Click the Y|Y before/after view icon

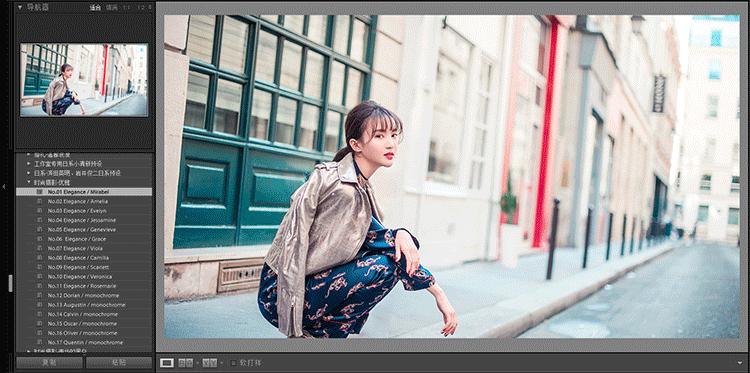[210, 363]
